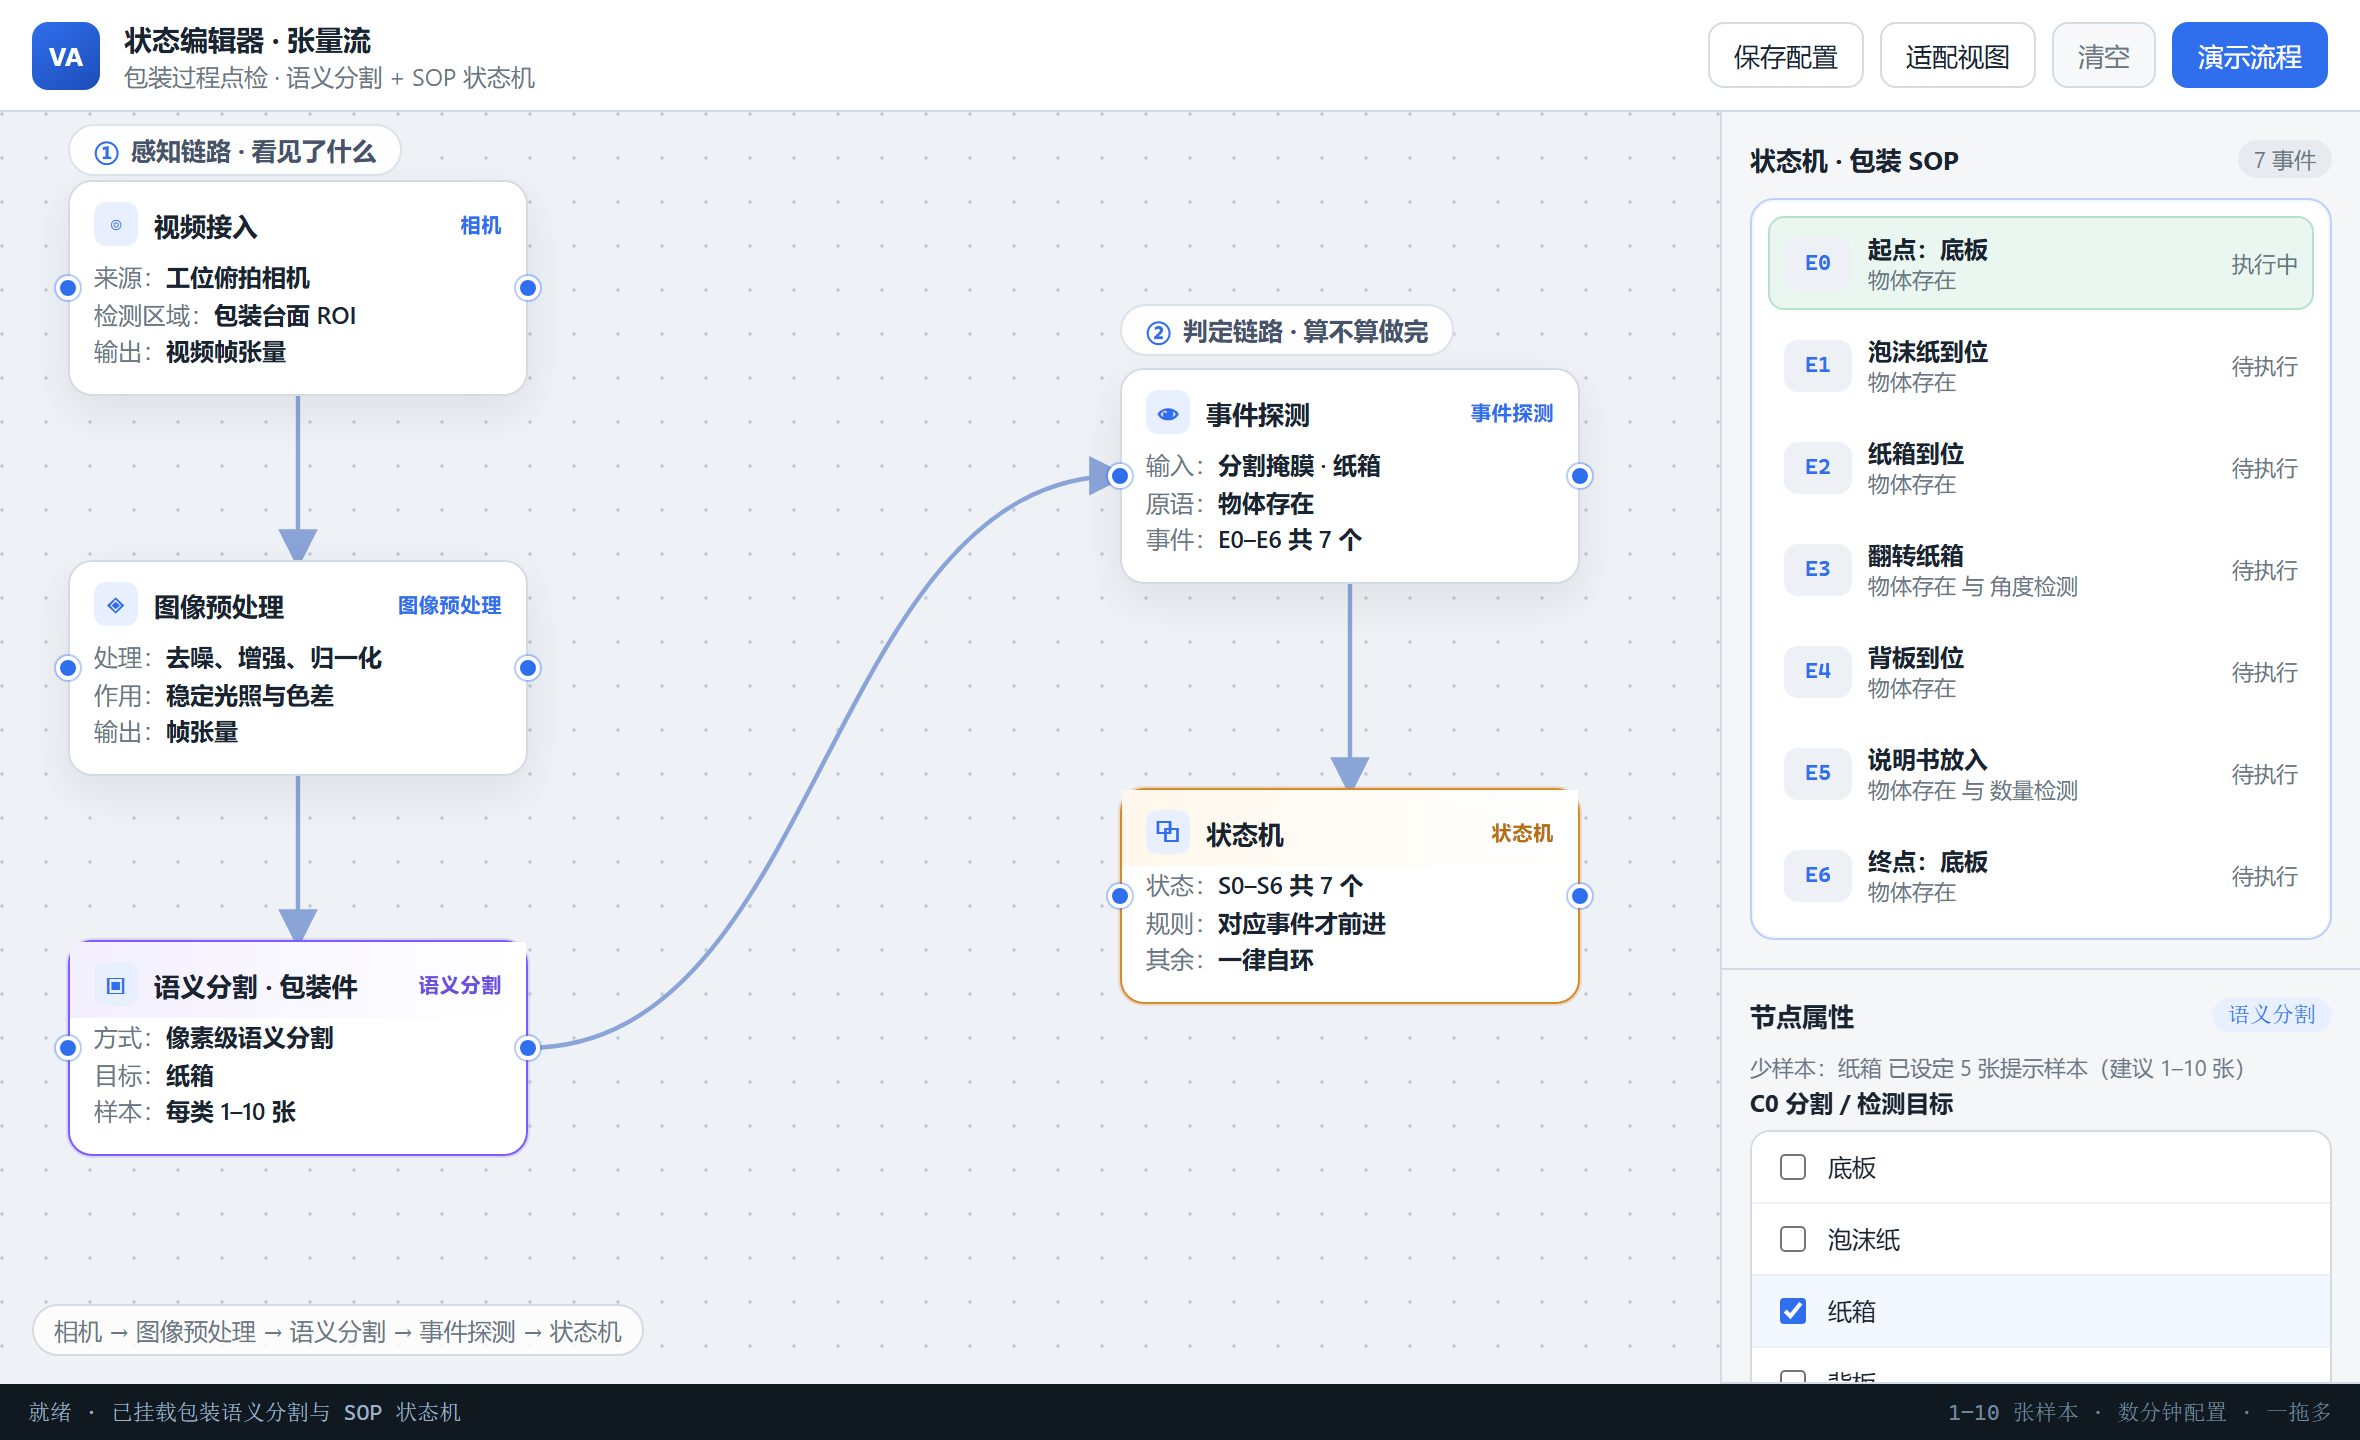
Task: Click the 7 事件 count badge
Action: pos(2284,160)
